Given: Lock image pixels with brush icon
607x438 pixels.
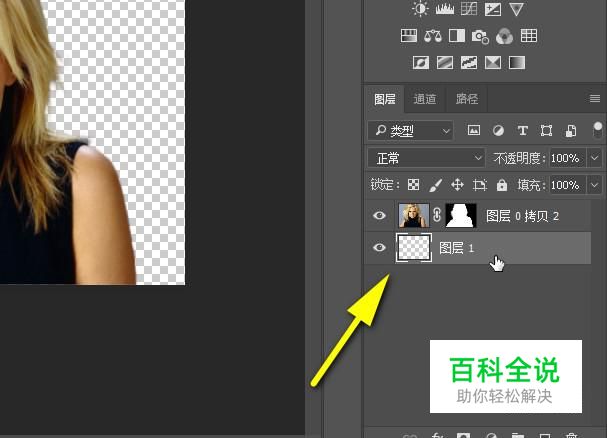Looking at the screenshot, I should 436,185.
